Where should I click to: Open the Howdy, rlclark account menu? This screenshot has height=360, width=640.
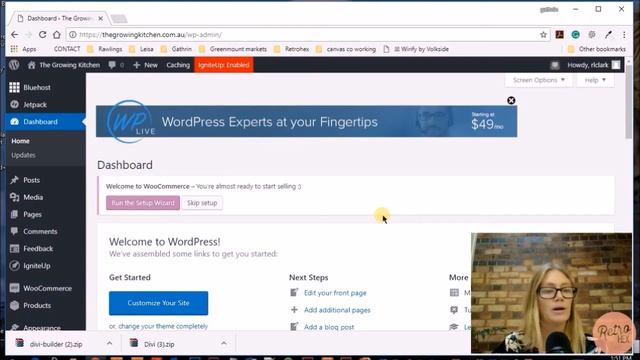[x=593, y=65]
